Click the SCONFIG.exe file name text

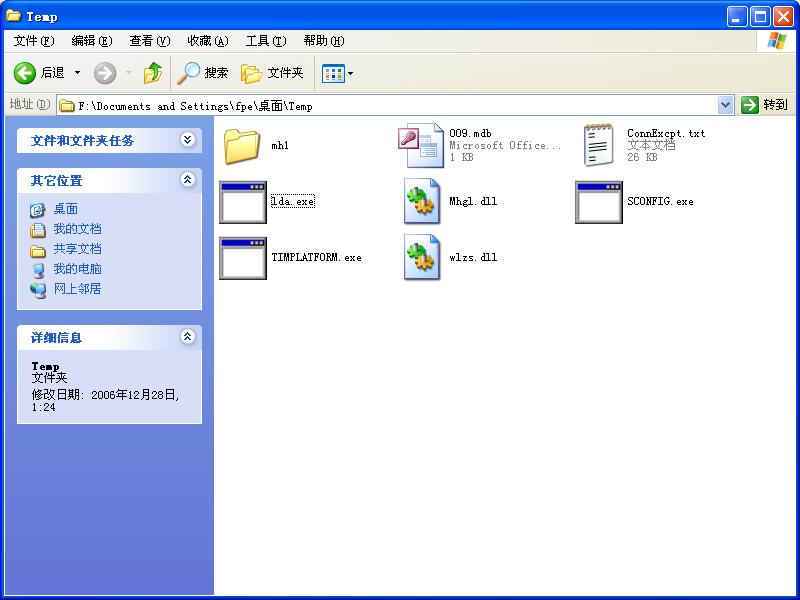(x=660, y=201)
